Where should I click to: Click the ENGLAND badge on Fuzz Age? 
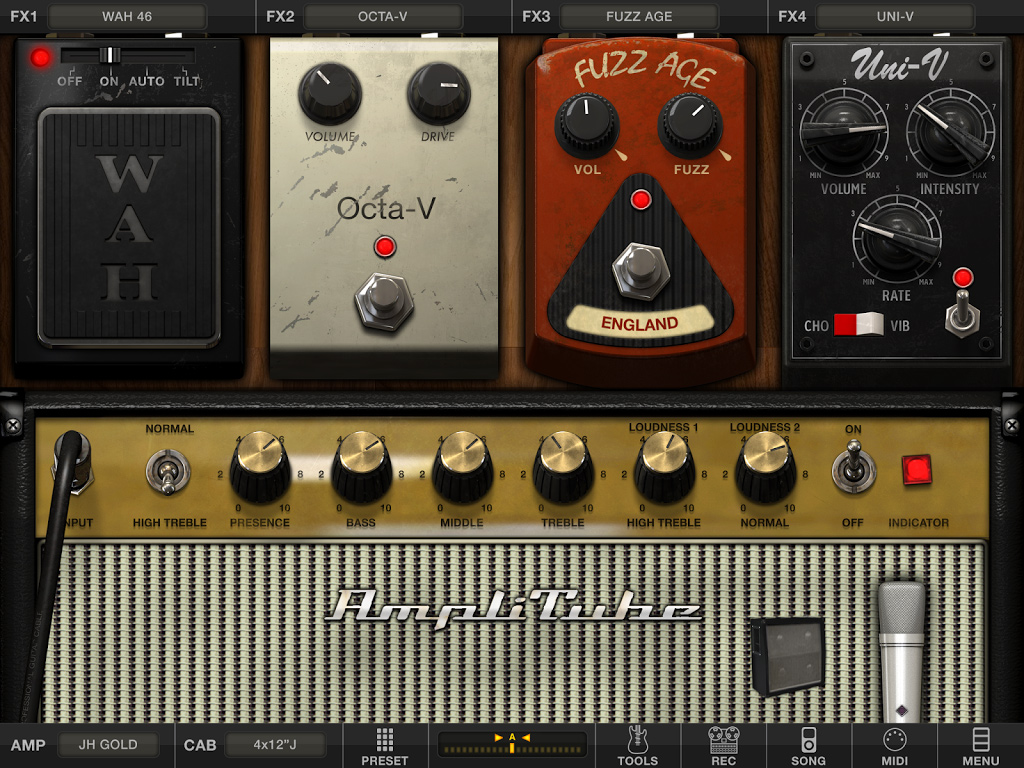pyautogui.click(x=639, y=323)
